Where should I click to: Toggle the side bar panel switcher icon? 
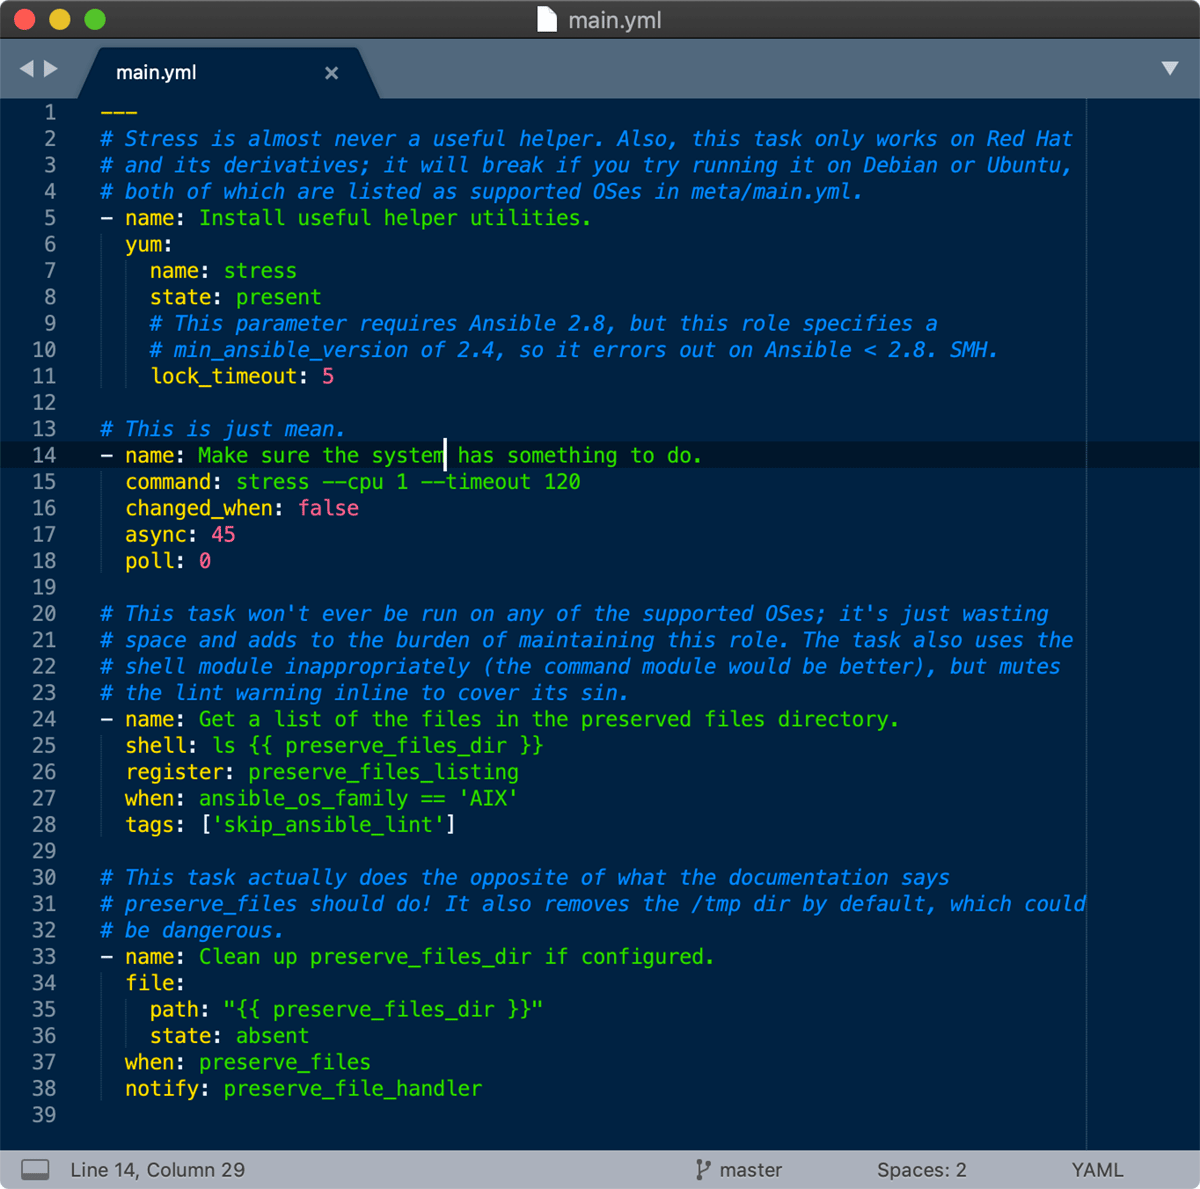tap(35, 1170)
